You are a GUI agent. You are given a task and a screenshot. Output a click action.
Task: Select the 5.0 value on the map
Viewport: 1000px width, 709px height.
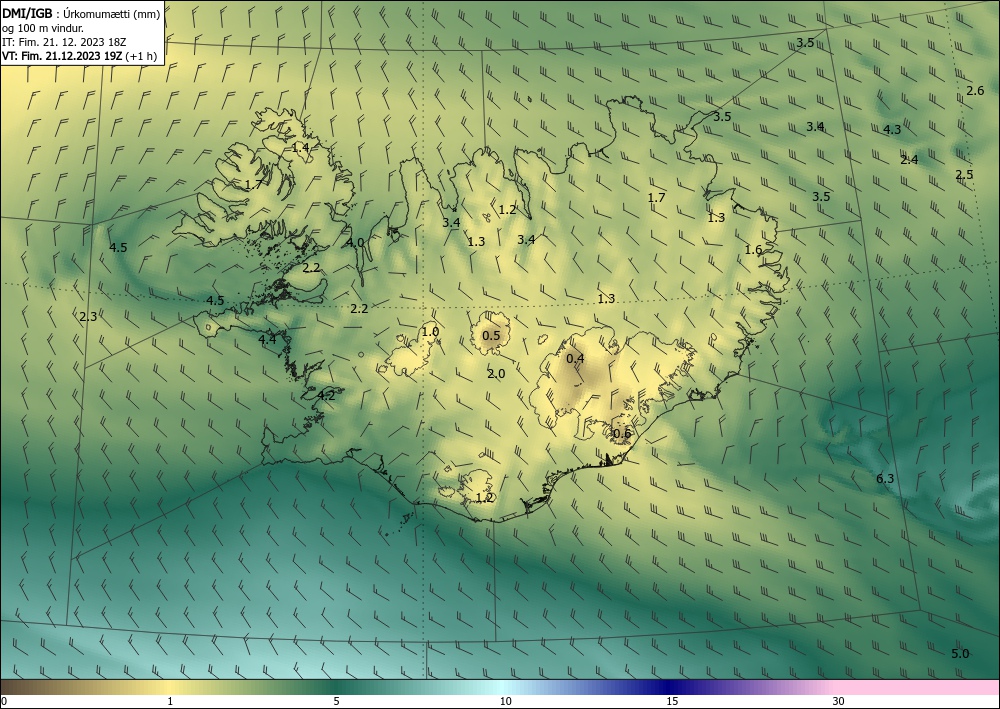tap(960, 654)
